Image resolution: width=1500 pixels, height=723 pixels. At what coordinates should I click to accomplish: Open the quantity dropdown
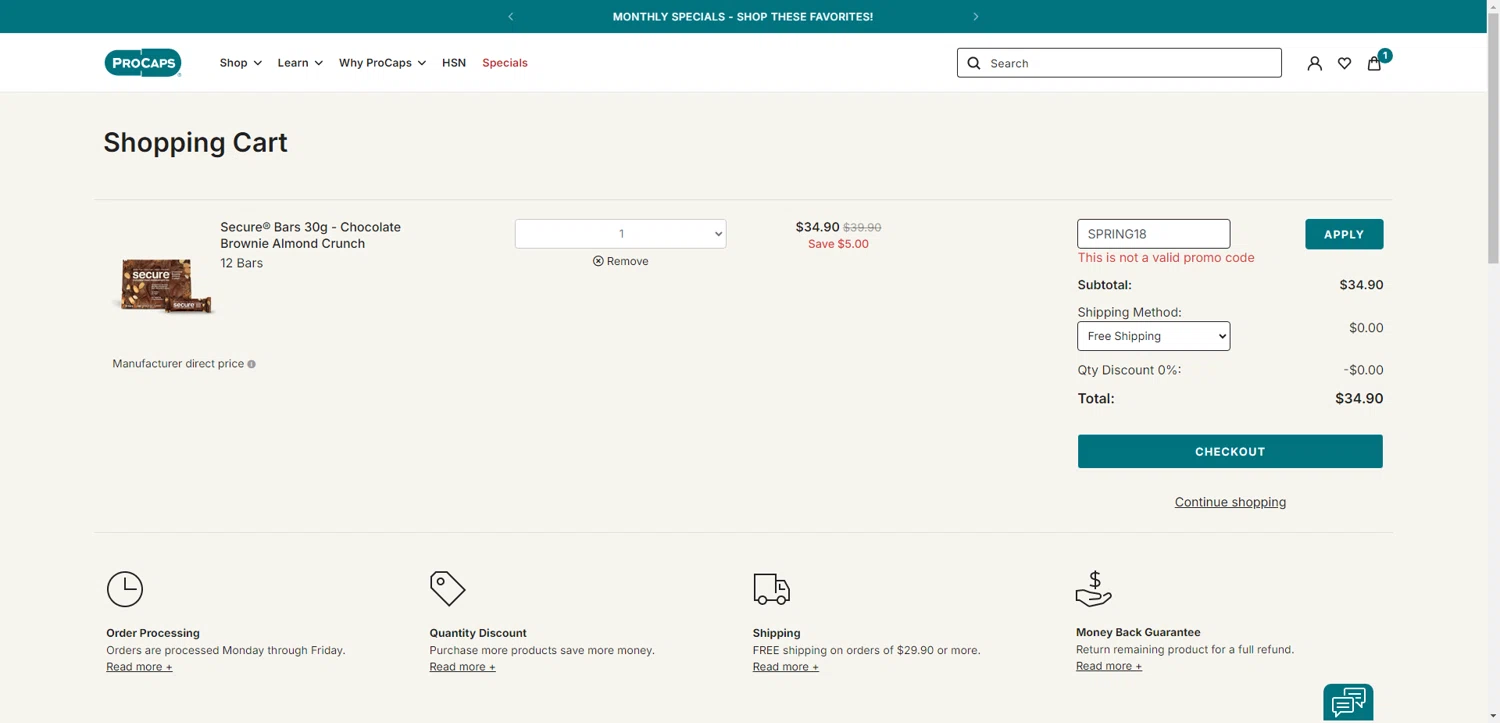tap(620, 234)
